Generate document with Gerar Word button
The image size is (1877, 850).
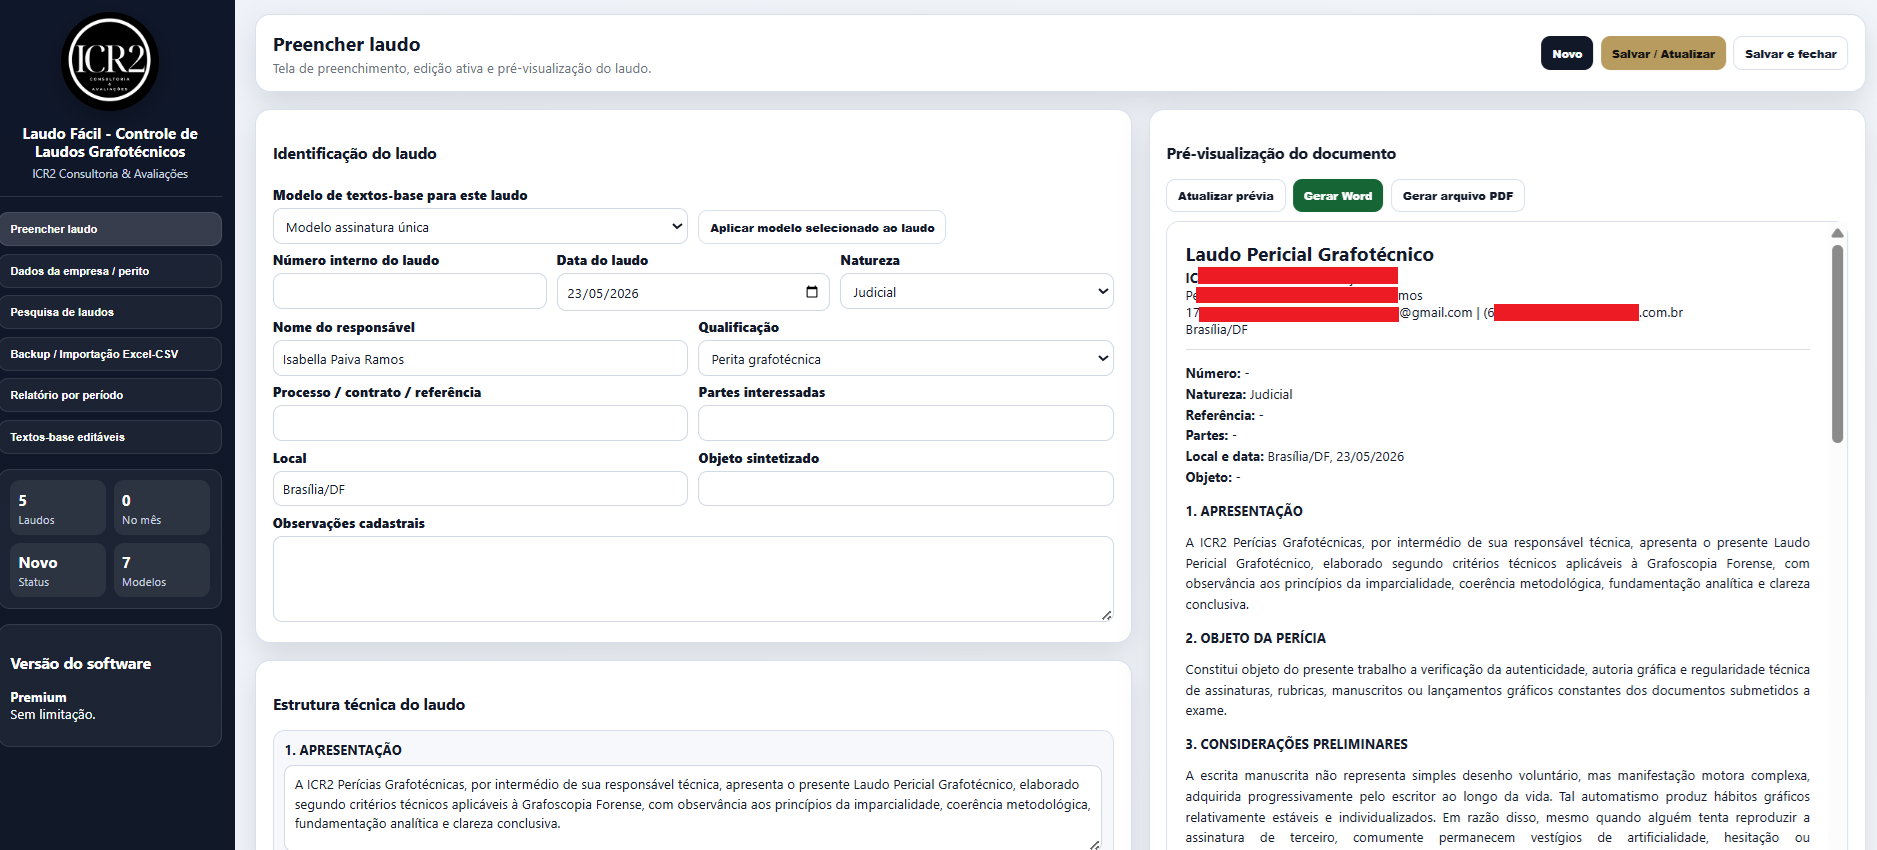click(1337, 196)
